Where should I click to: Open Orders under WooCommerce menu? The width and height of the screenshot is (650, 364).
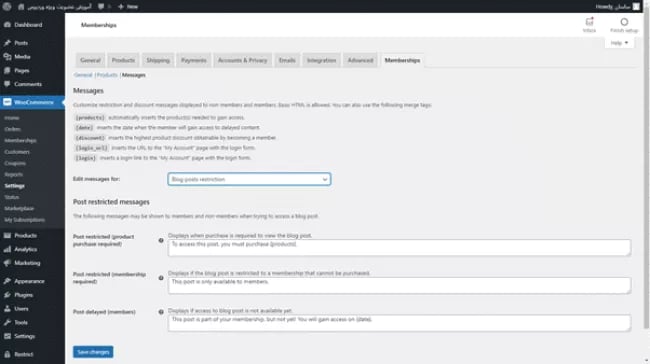pos(12,129)
